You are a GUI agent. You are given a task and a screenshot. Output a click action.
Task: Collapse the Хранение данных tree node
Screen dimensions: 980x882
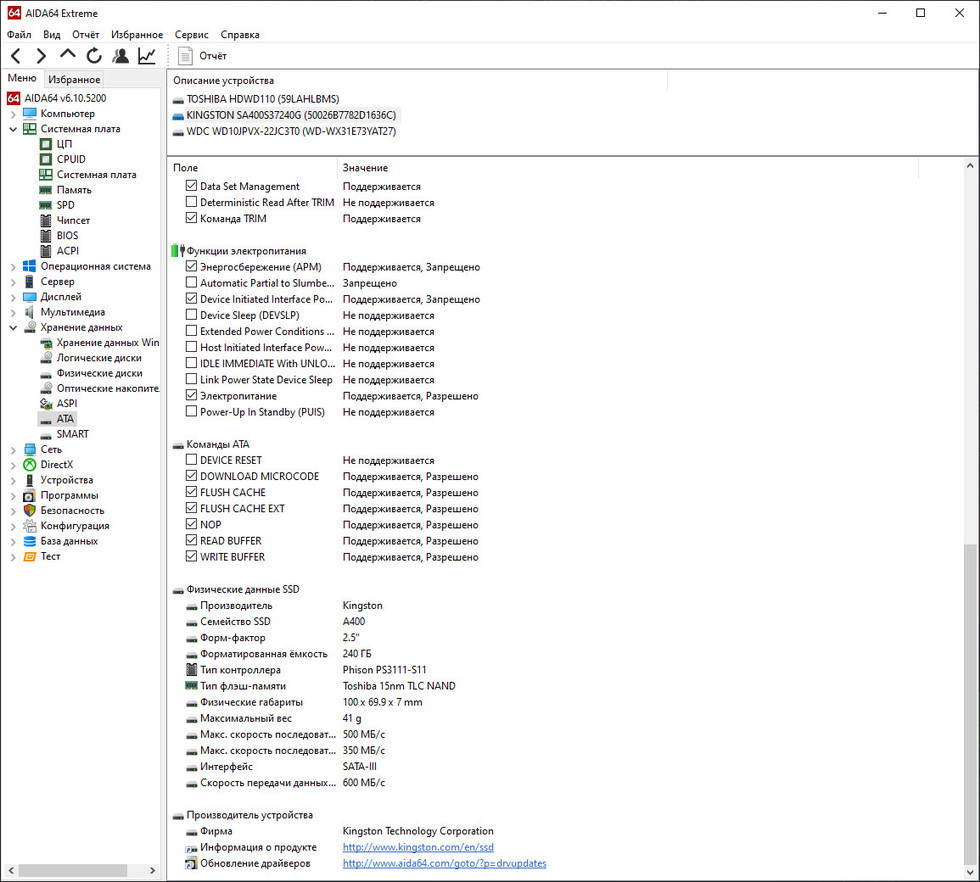[13, 327]
